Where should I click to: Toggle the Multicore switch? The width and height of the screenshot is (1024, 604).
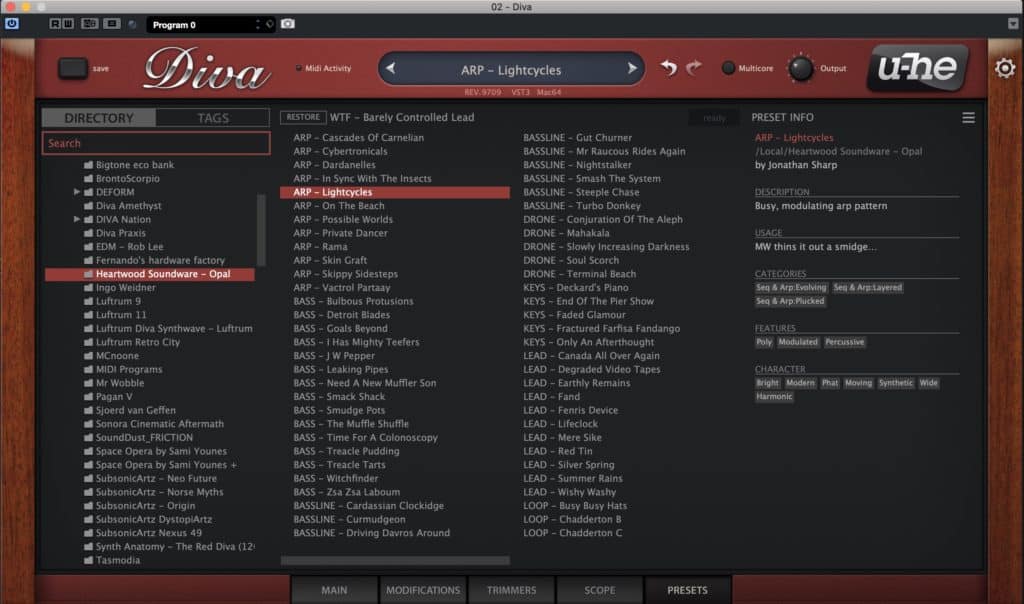728,68
